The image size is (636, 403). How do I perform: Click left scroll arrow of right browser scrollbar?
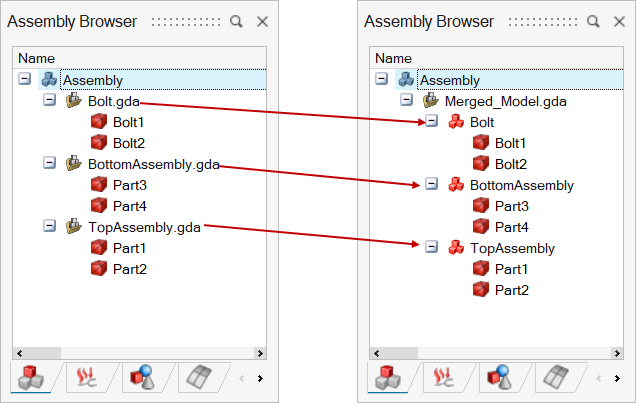pos(376,353)
